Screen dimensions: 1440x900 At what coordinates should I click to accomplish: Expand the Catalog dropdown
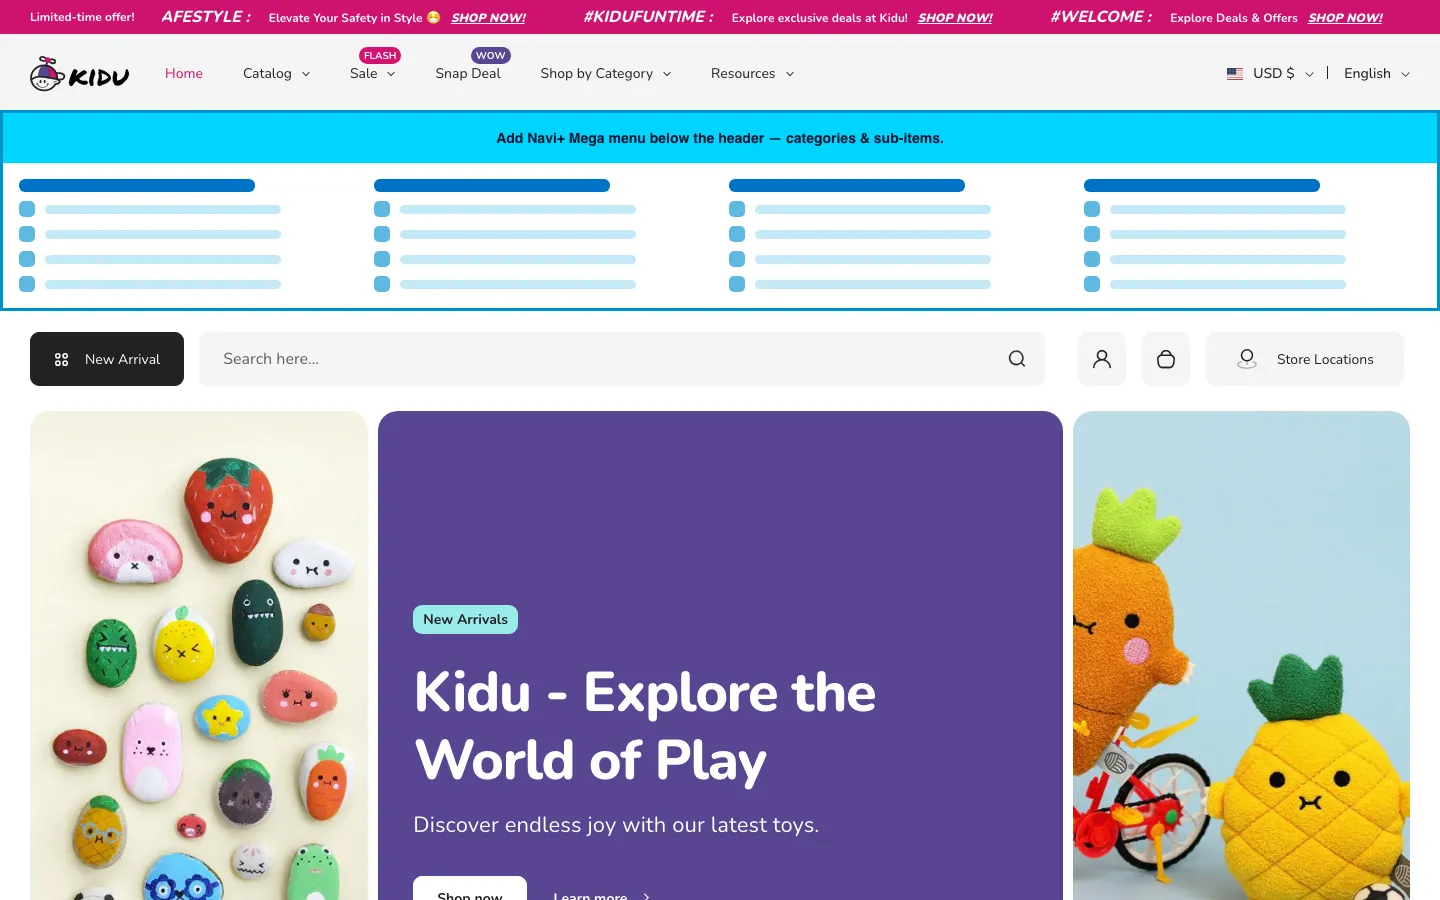[x=277, y=74]
